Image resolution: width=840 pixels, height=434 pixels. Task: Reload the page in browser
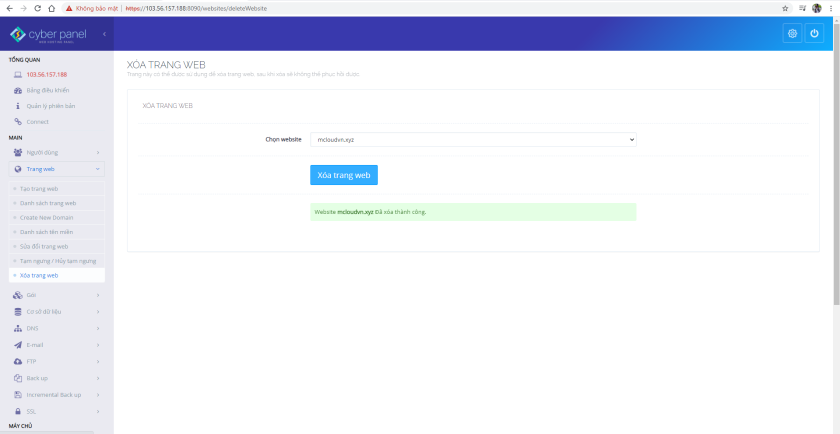click(37, 7)
